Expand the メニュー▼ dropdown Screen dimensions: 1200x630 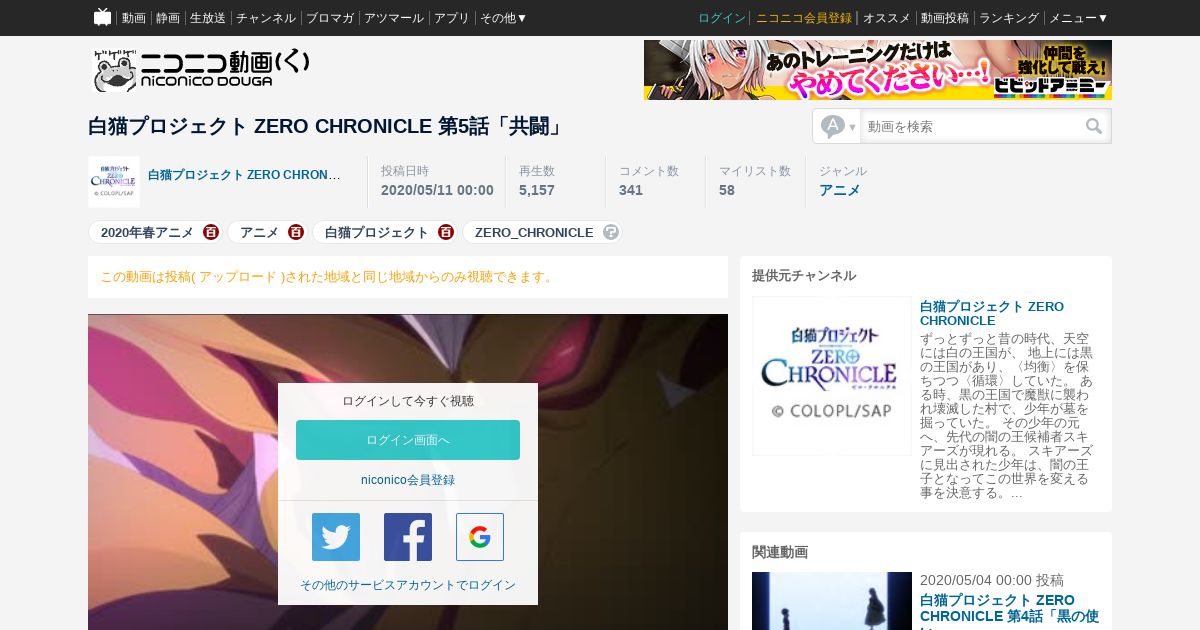[x=1079, y=18]
